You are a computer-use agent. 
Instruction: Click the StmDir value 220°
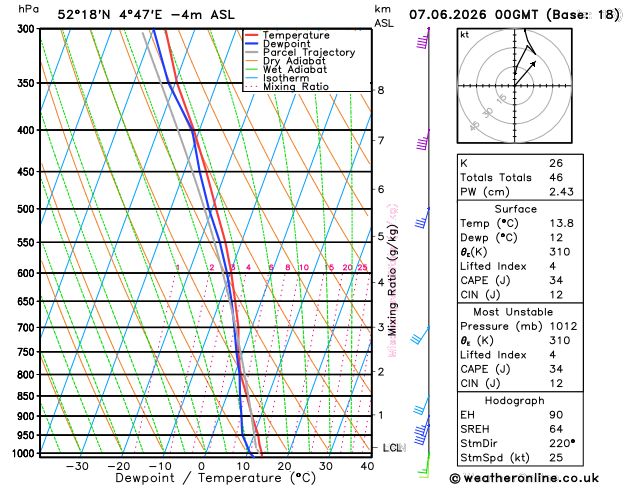[562, 443]
